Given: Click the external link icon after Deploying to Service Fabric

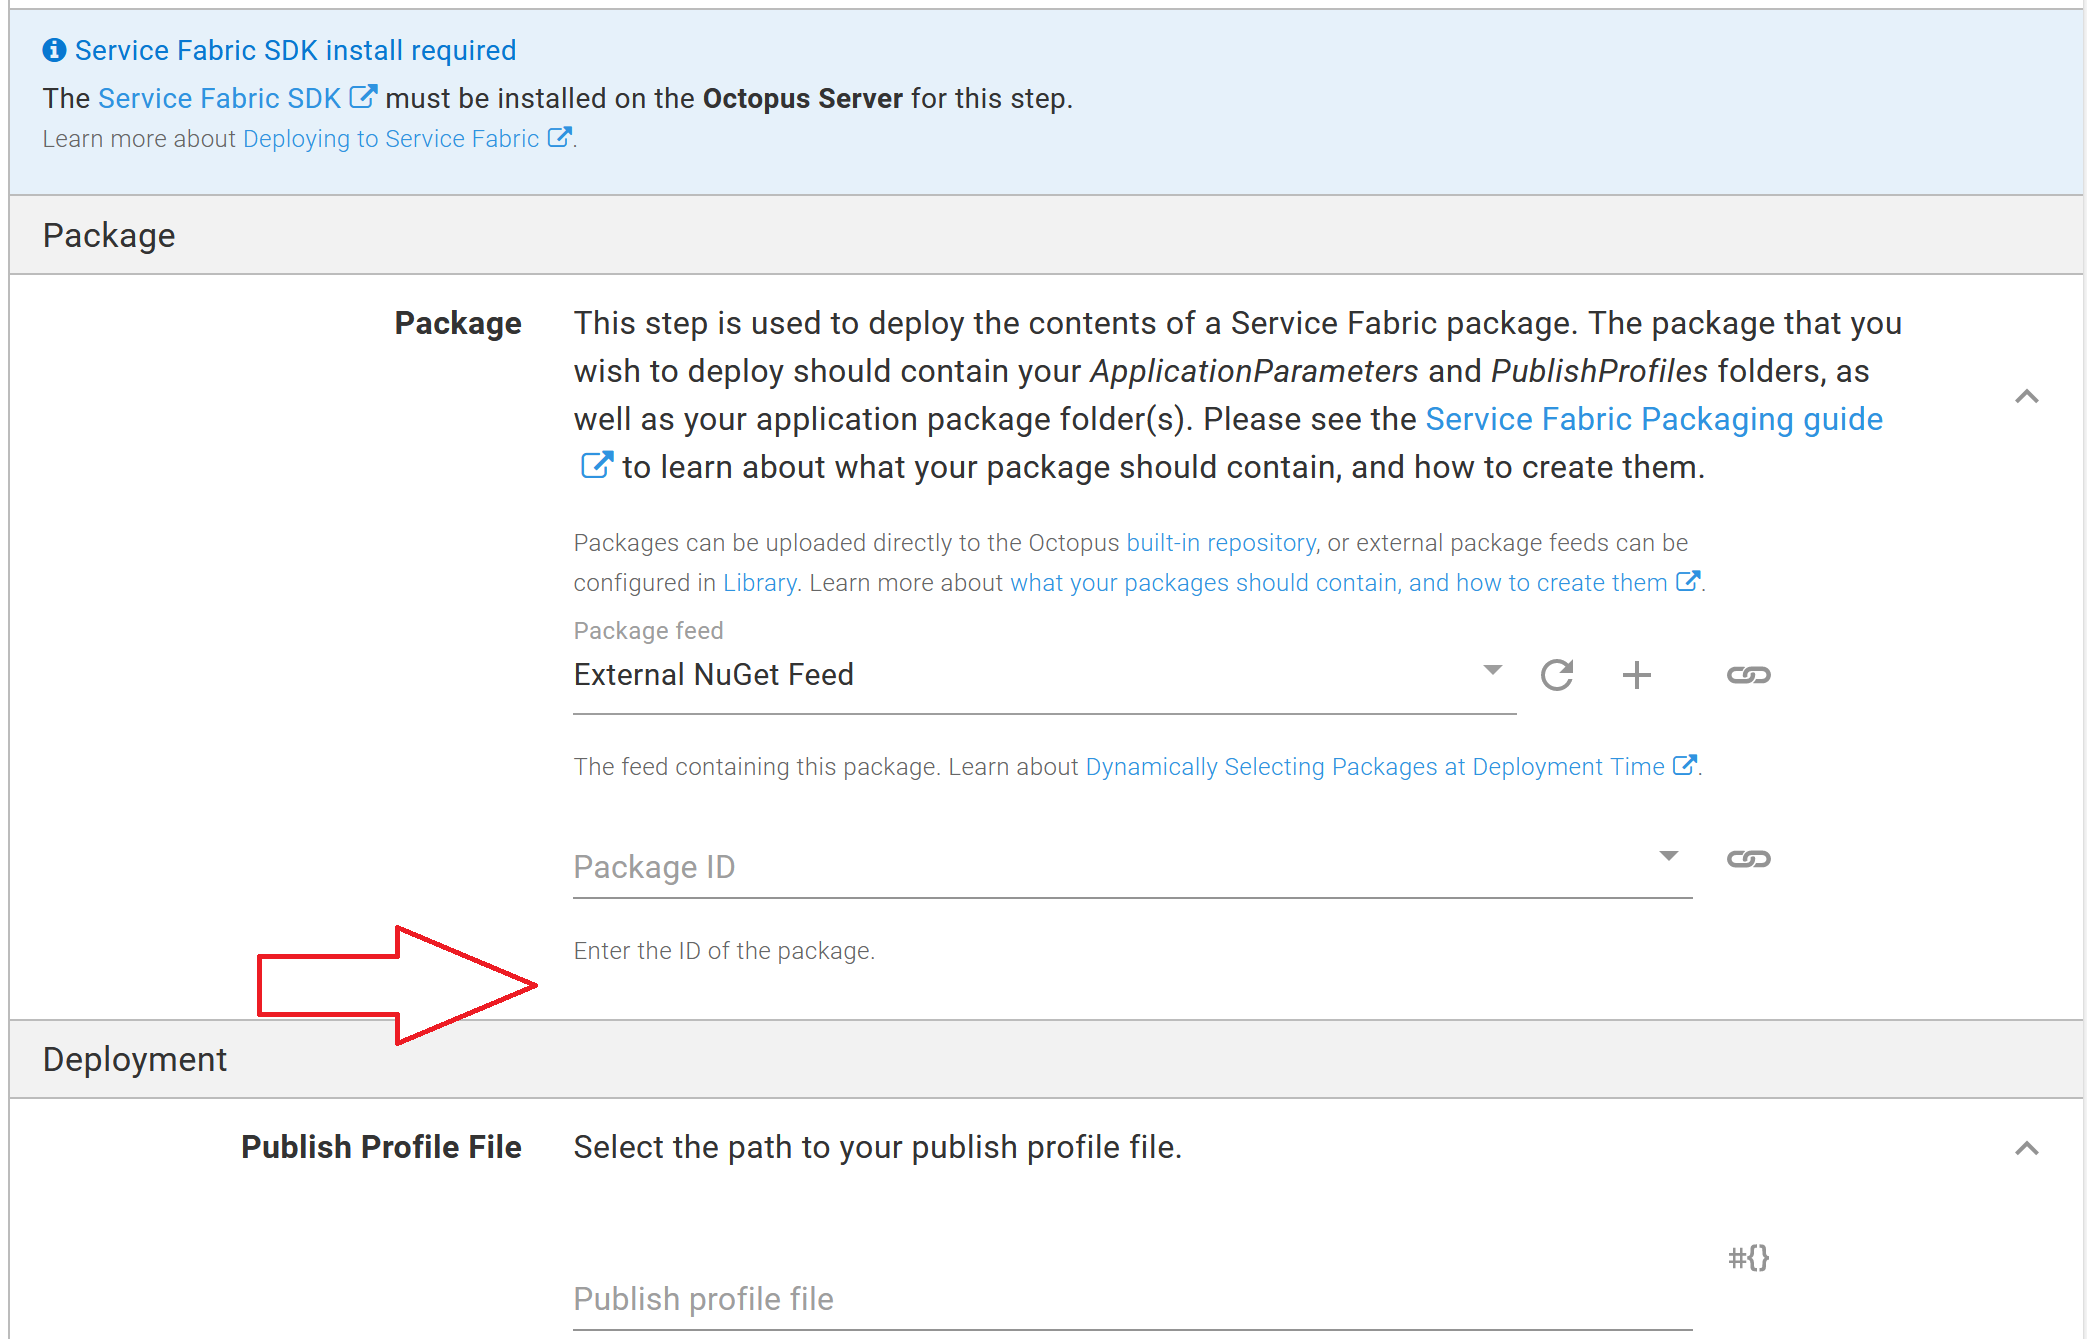Looking at the screenshot, I should (558, 137).
